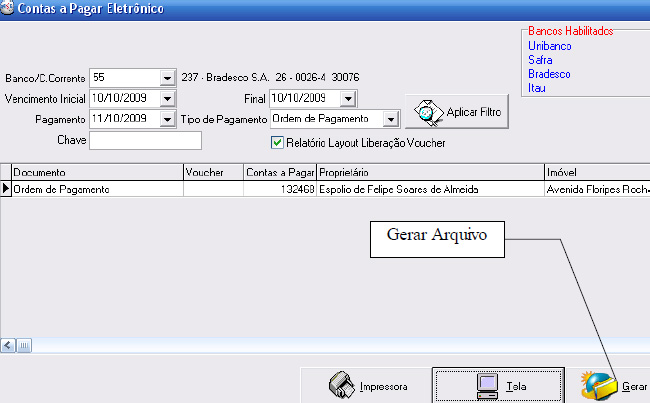The height and width of the screenshot is (403, 650).
Task: Click the Impressora printer icon
Action: tap(342, 385)
